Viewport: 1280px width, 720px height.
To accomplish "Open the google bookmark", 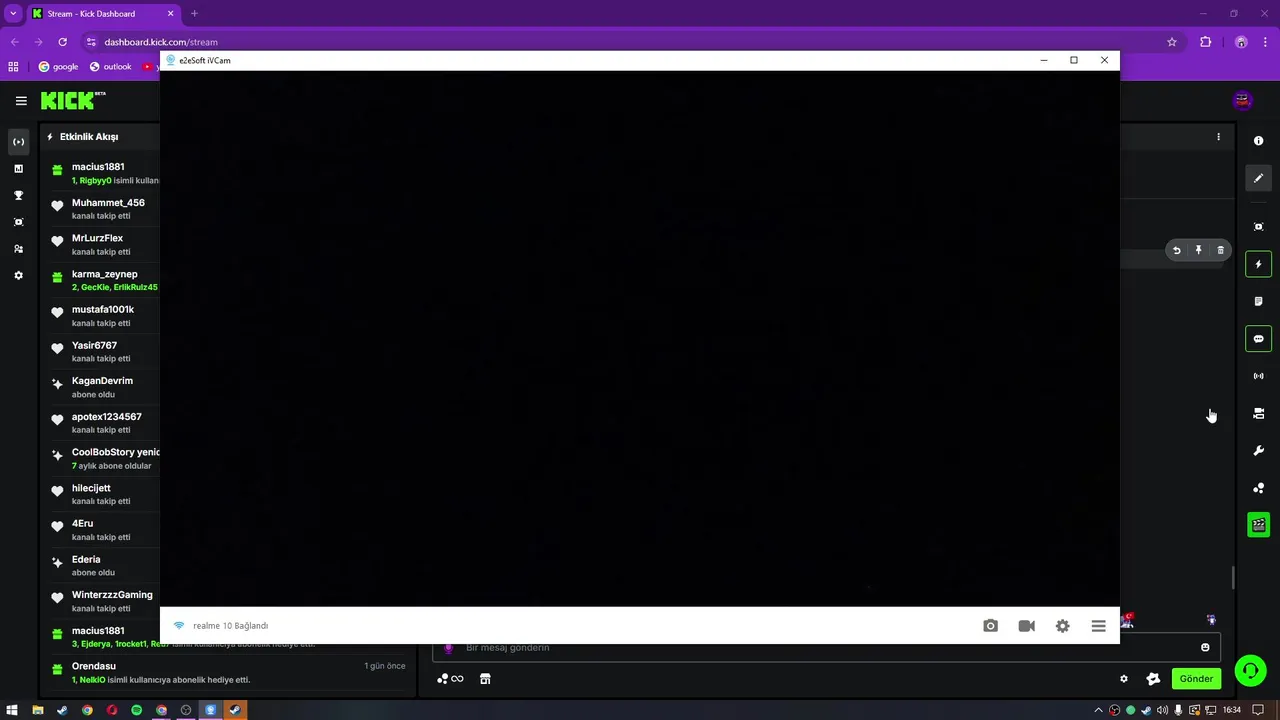I will pyautogui.click(x=58, y=67).
